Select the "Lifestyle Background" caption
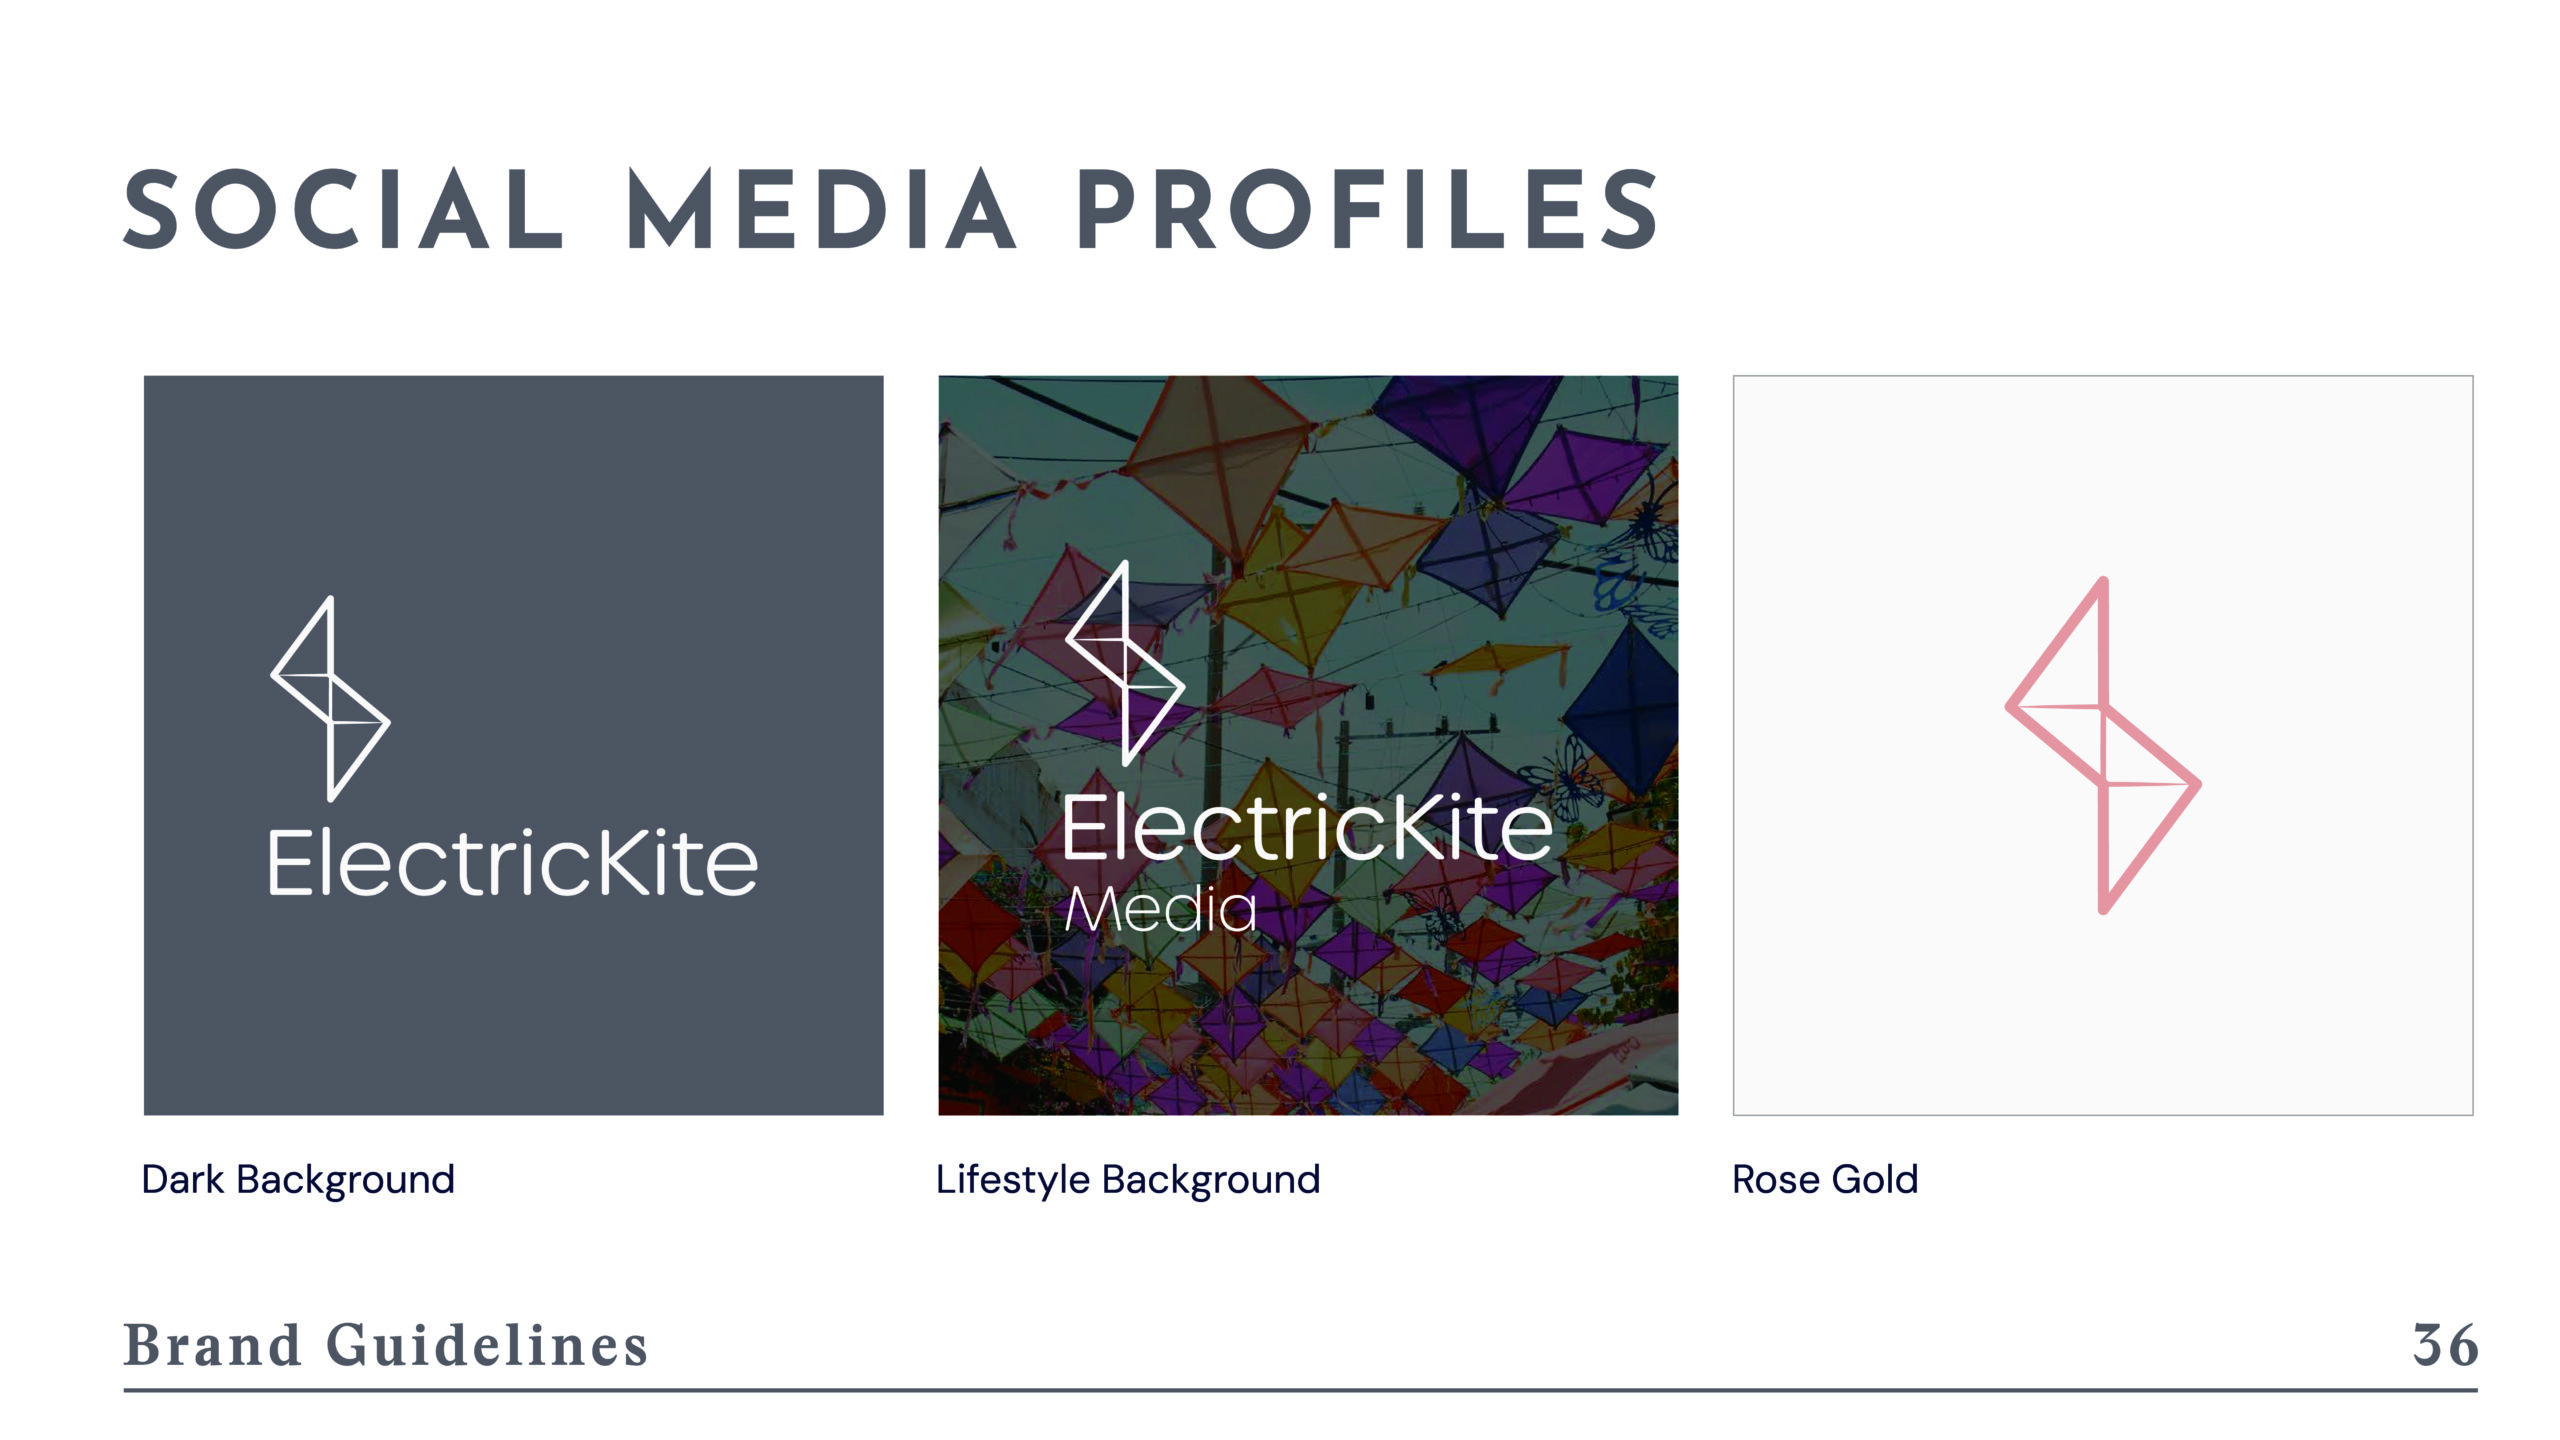This screenshot has width=2560, height=1440. pos(1128,1180)
